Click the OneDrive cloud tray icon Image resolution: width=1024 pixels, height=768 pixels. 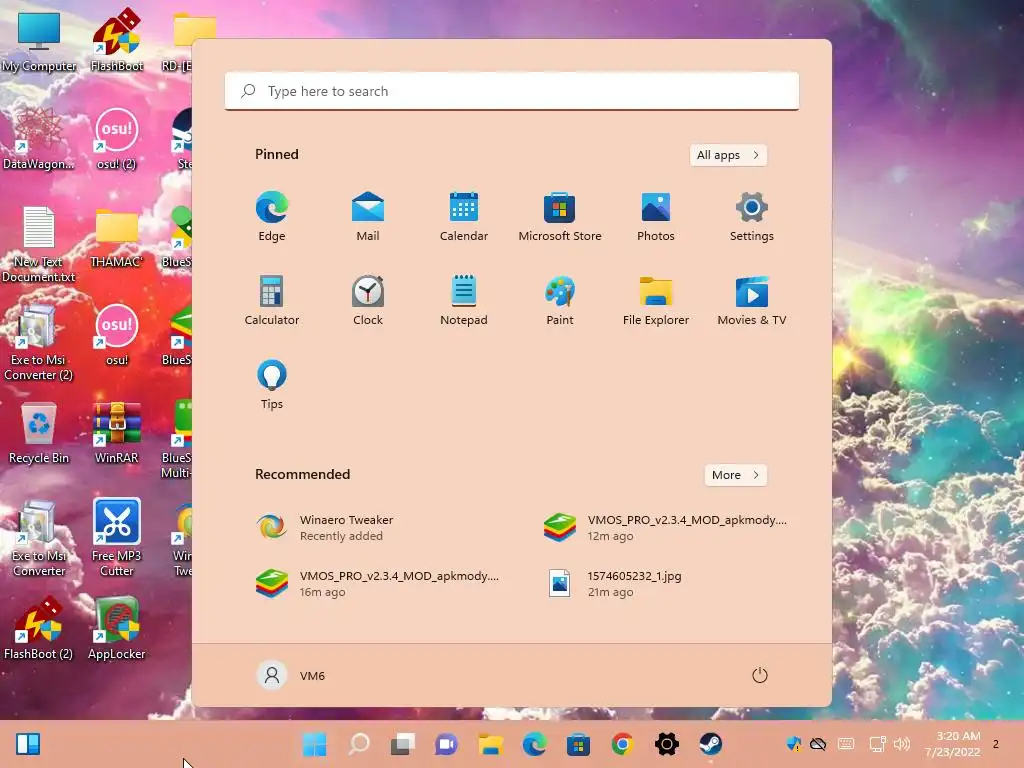(x=818, y=744)
